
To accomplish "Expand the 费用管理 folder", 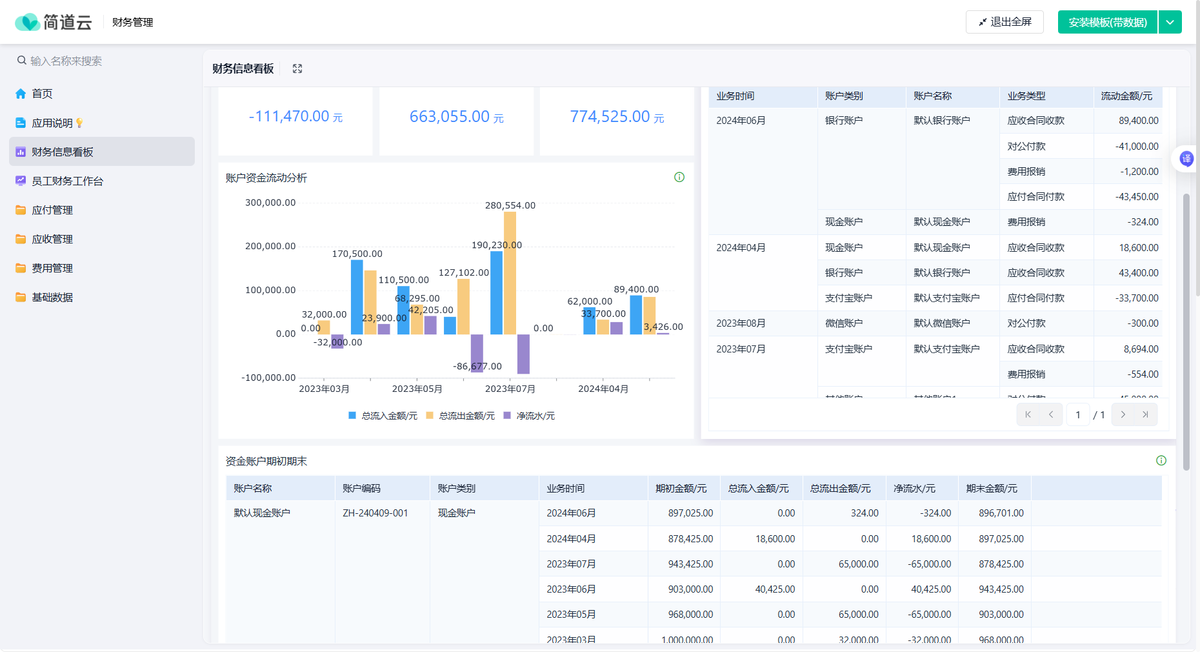I will point(52,268).
